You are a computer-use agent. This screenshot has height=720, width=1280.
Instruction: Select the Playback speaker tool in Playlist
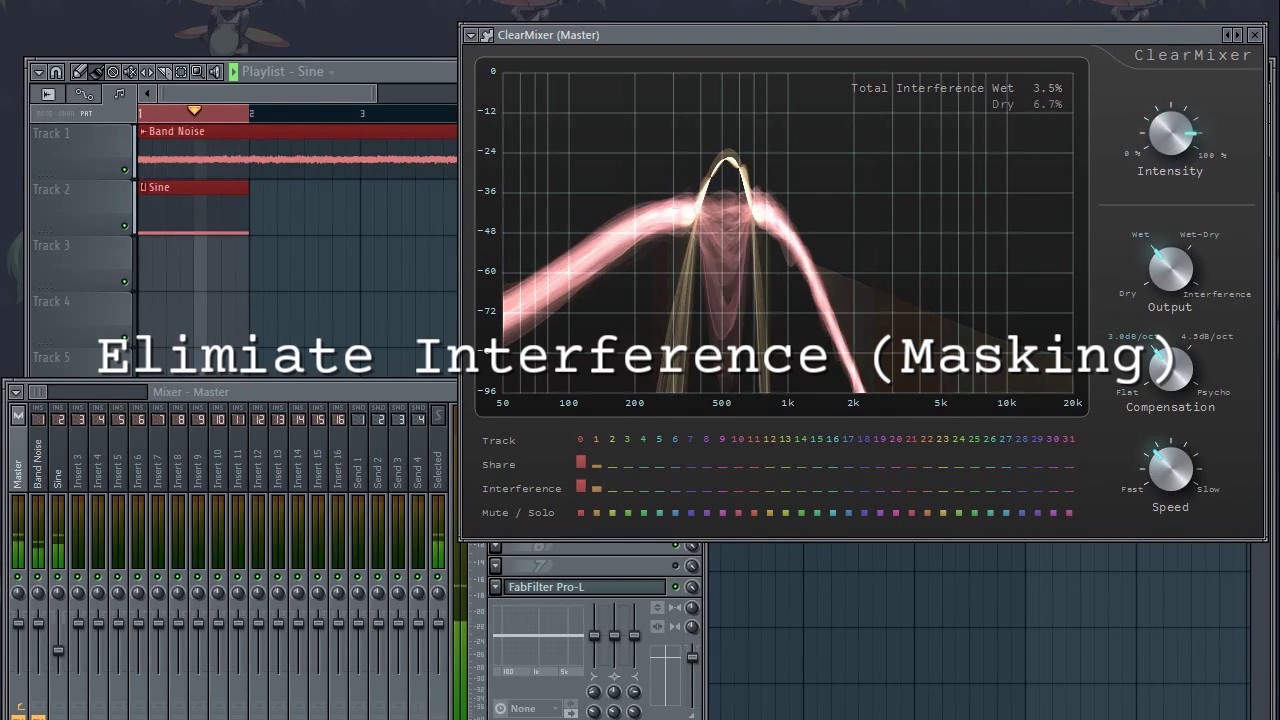[215, 72]
